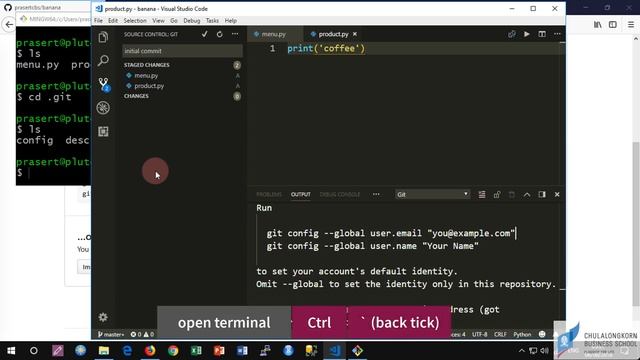Open the Go menu
This screenshot has width=640, height=360.
[174, 20]
